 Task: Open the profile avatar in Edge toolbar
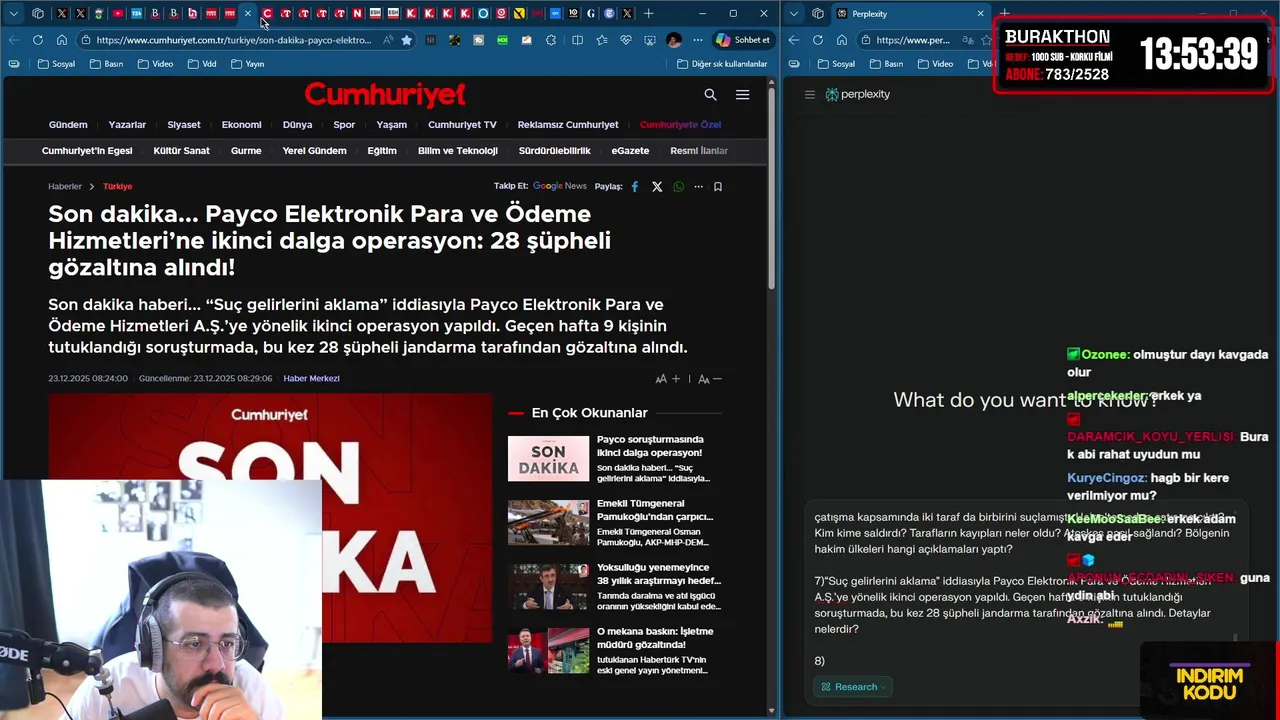tap(674, 40)
